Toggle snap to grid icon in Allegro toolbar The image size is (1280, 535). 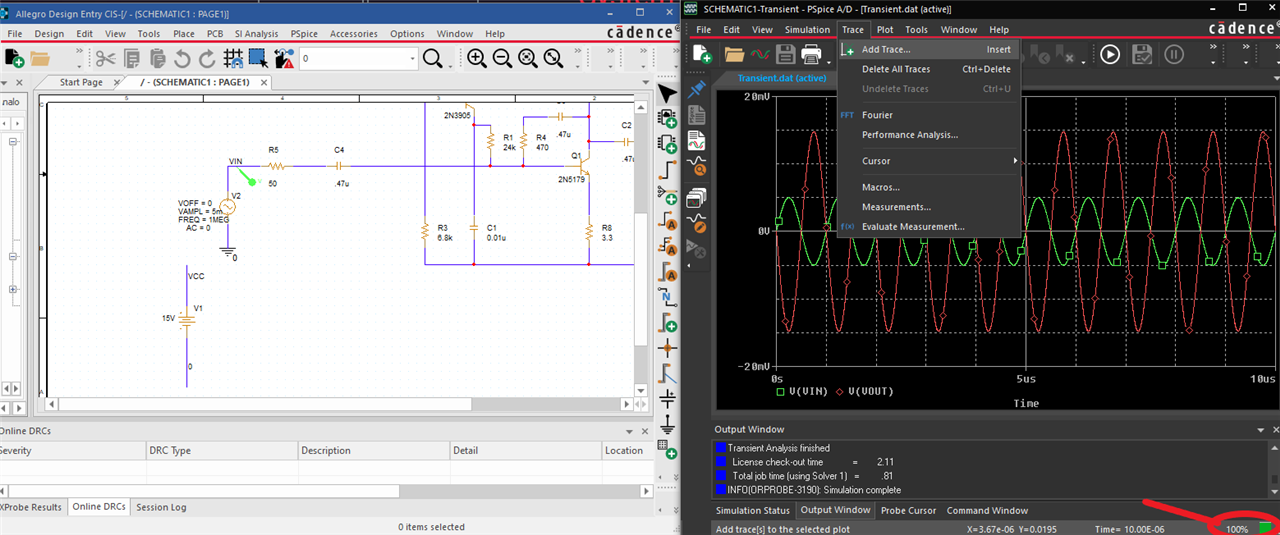[x=233, y=59]
